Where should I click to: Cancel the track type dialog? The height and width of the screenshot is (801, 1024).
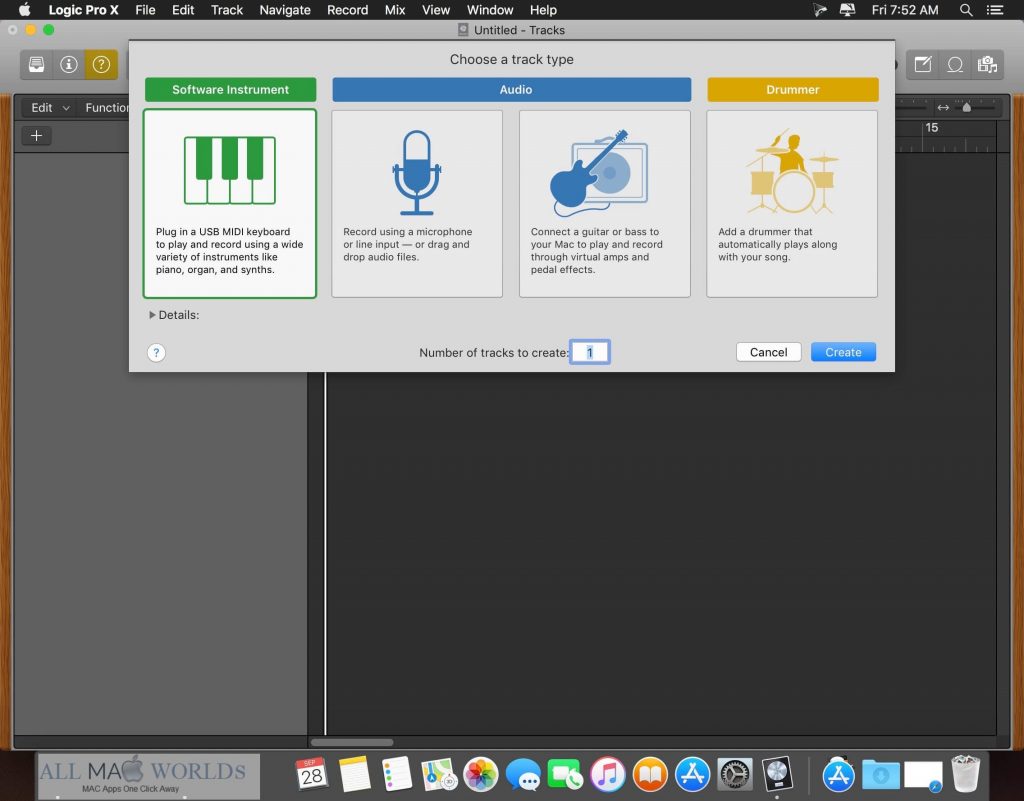coord(769,352)
